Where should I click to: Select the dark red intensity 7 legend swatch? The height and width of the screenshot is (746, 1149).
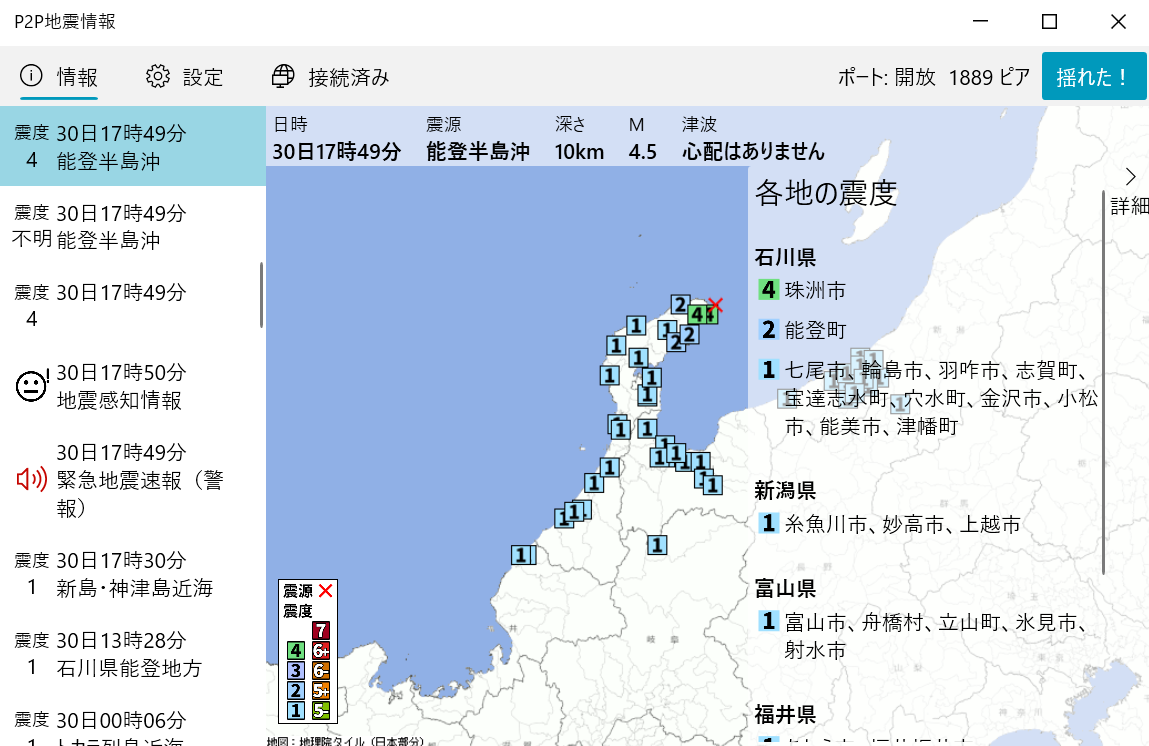coord(320,630)
